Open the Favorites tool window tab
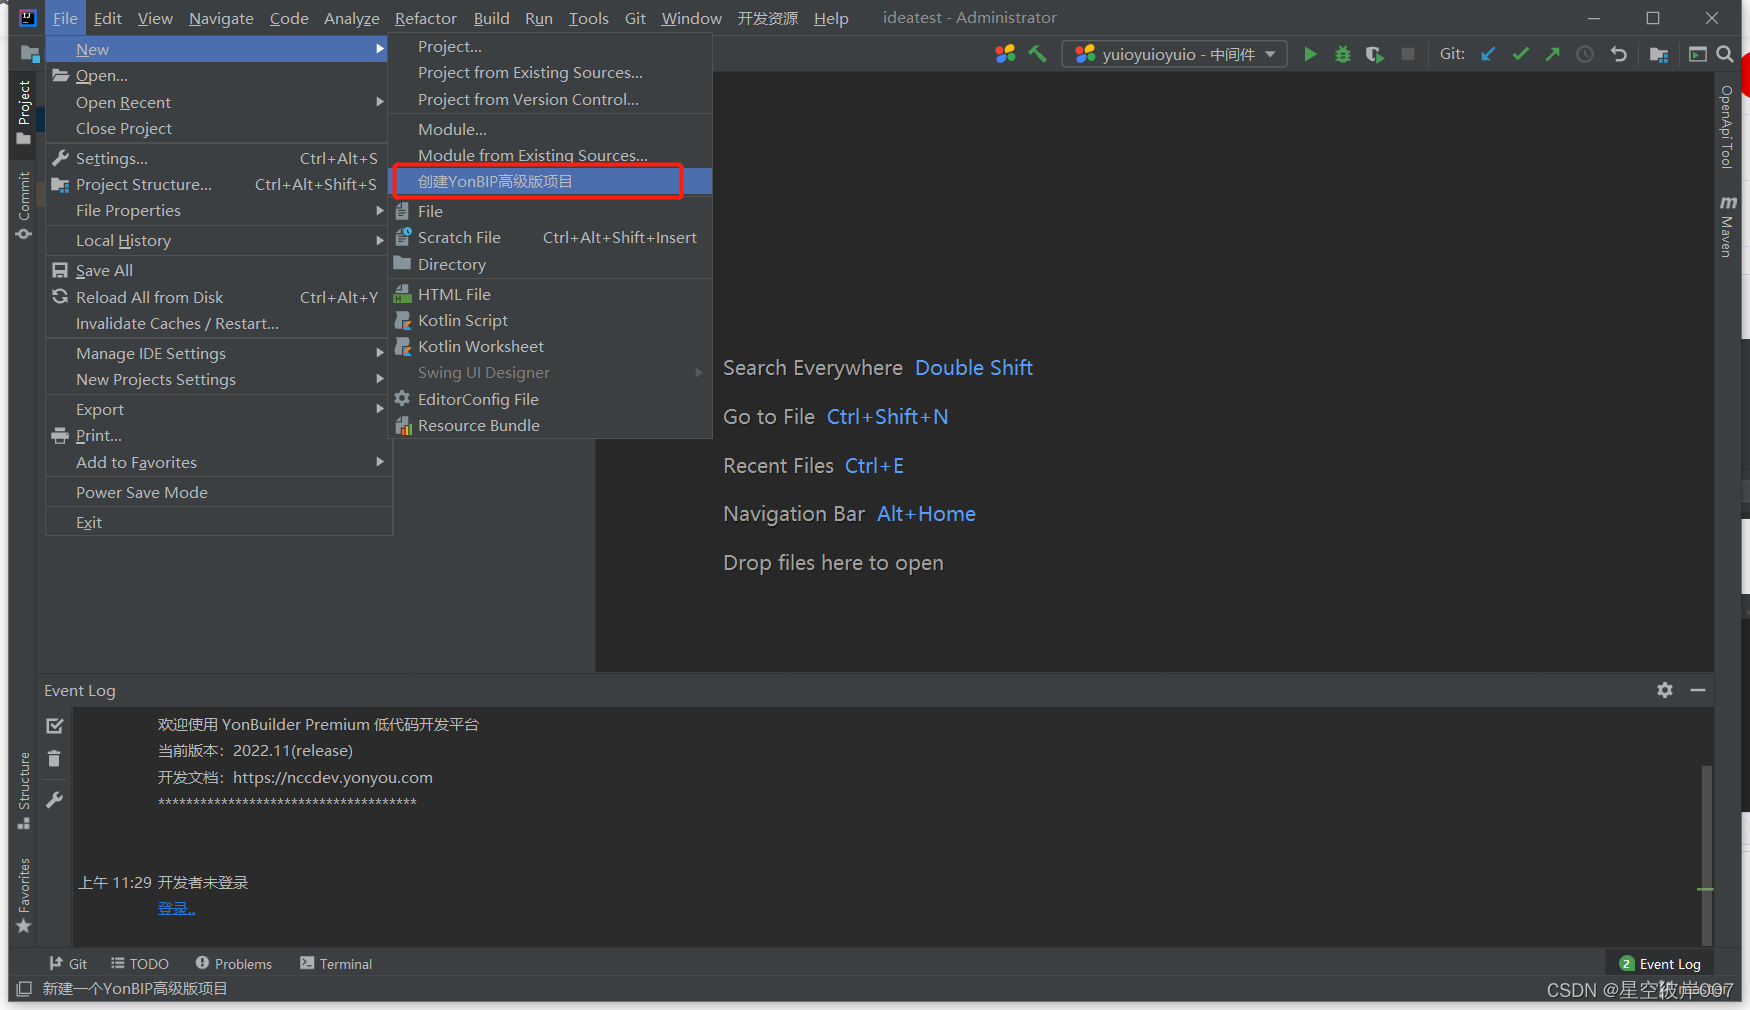Screen dimensions: 1750x1010 pyautogui.click(x=24, y=895)
